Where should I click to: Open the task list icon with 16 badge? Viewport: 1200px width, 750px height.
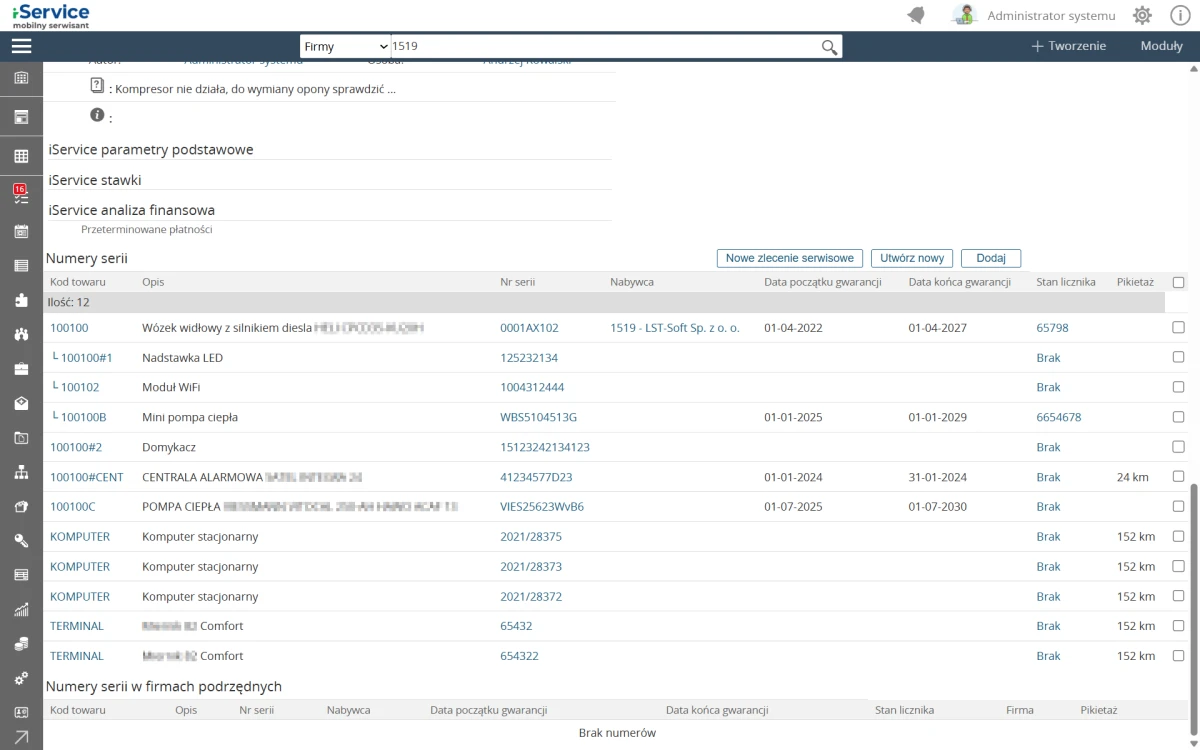[21, 193]
